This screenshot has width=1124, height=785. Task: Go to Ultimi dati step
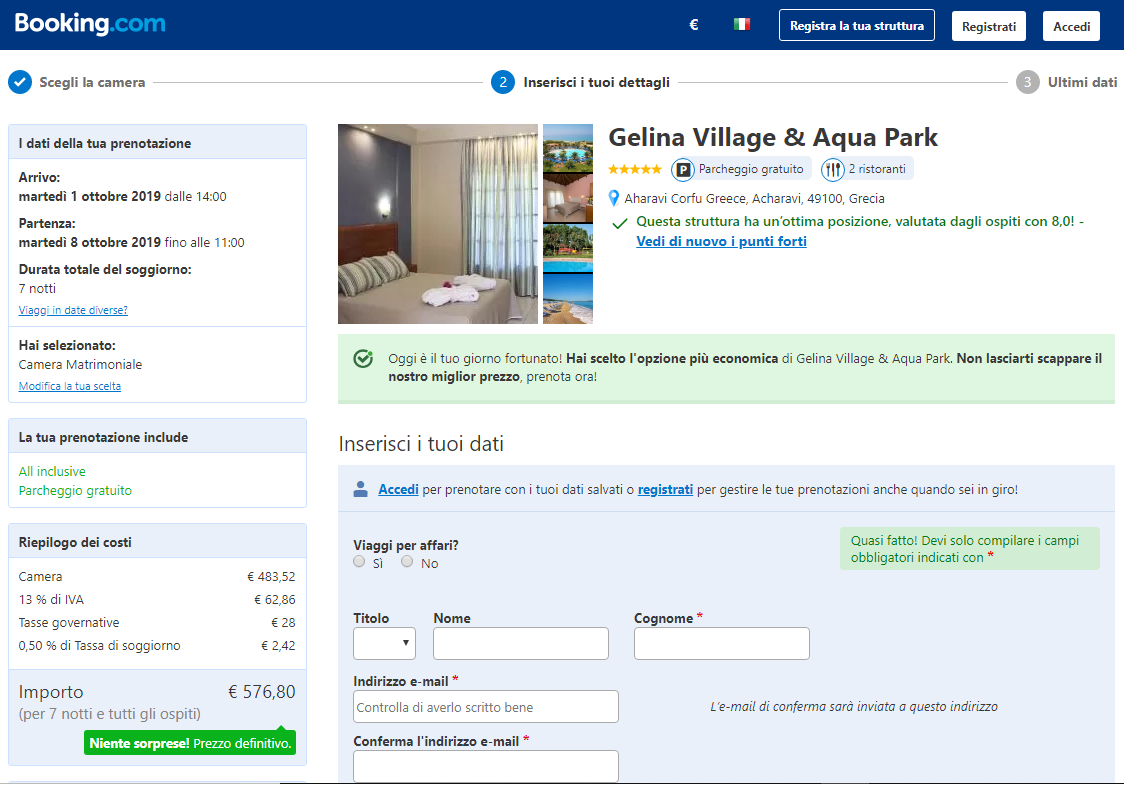pyautogui.click(x=1082, y=82)
